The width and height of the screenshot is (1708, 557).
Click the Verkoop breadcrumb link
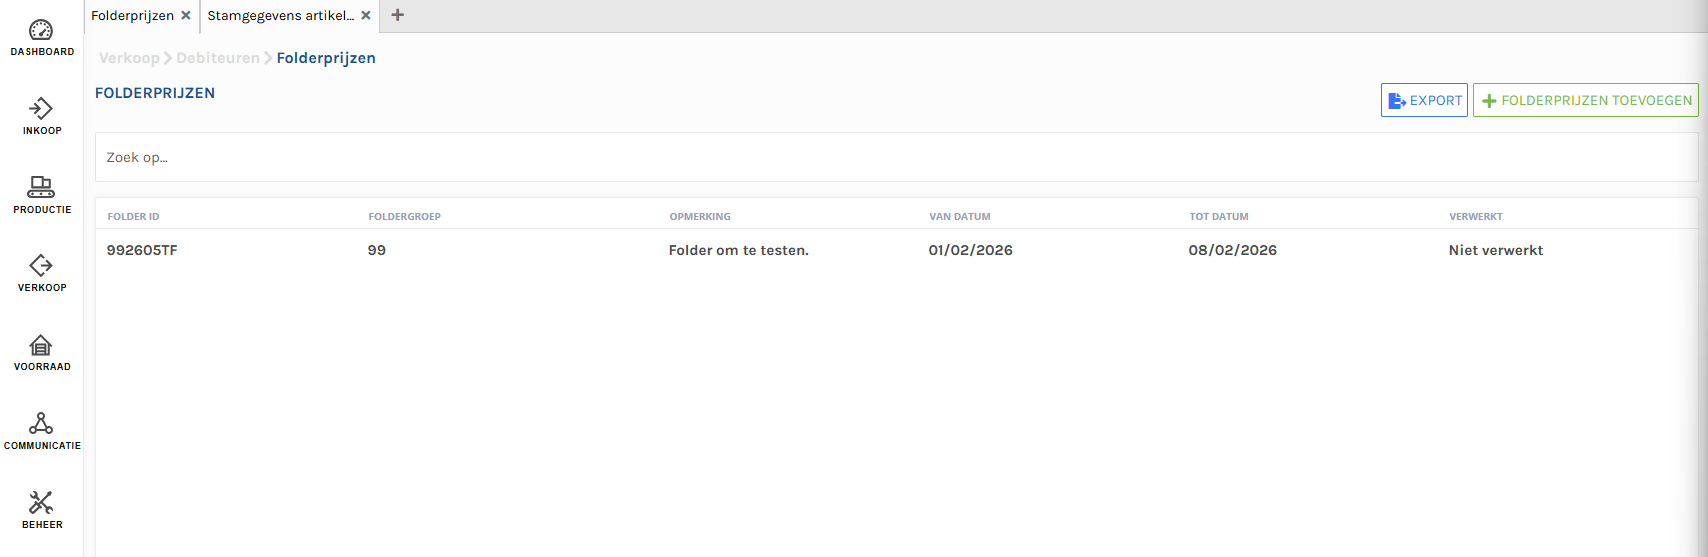(129, 58)
